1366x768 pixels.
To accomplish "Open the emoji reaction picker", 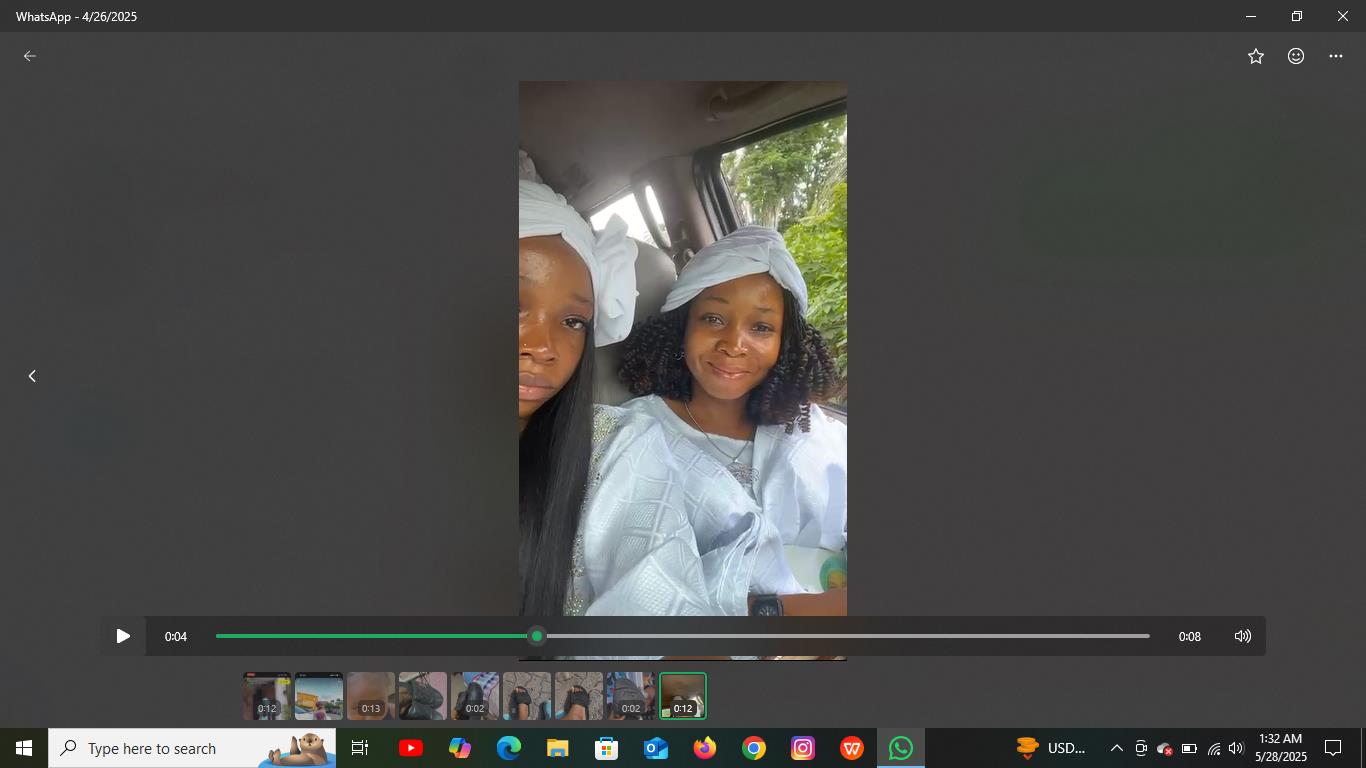I will 1296,56.
